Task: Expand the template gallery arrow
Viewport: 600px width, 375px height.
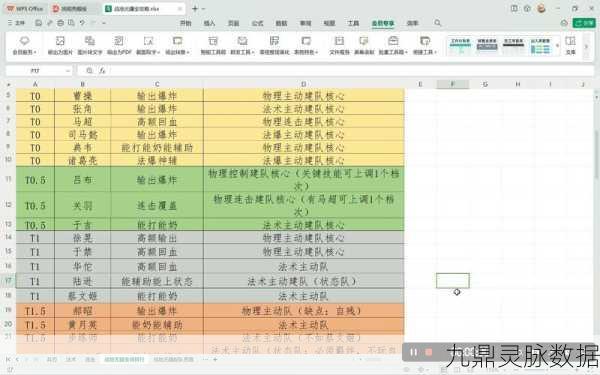Action: (557, 46)
